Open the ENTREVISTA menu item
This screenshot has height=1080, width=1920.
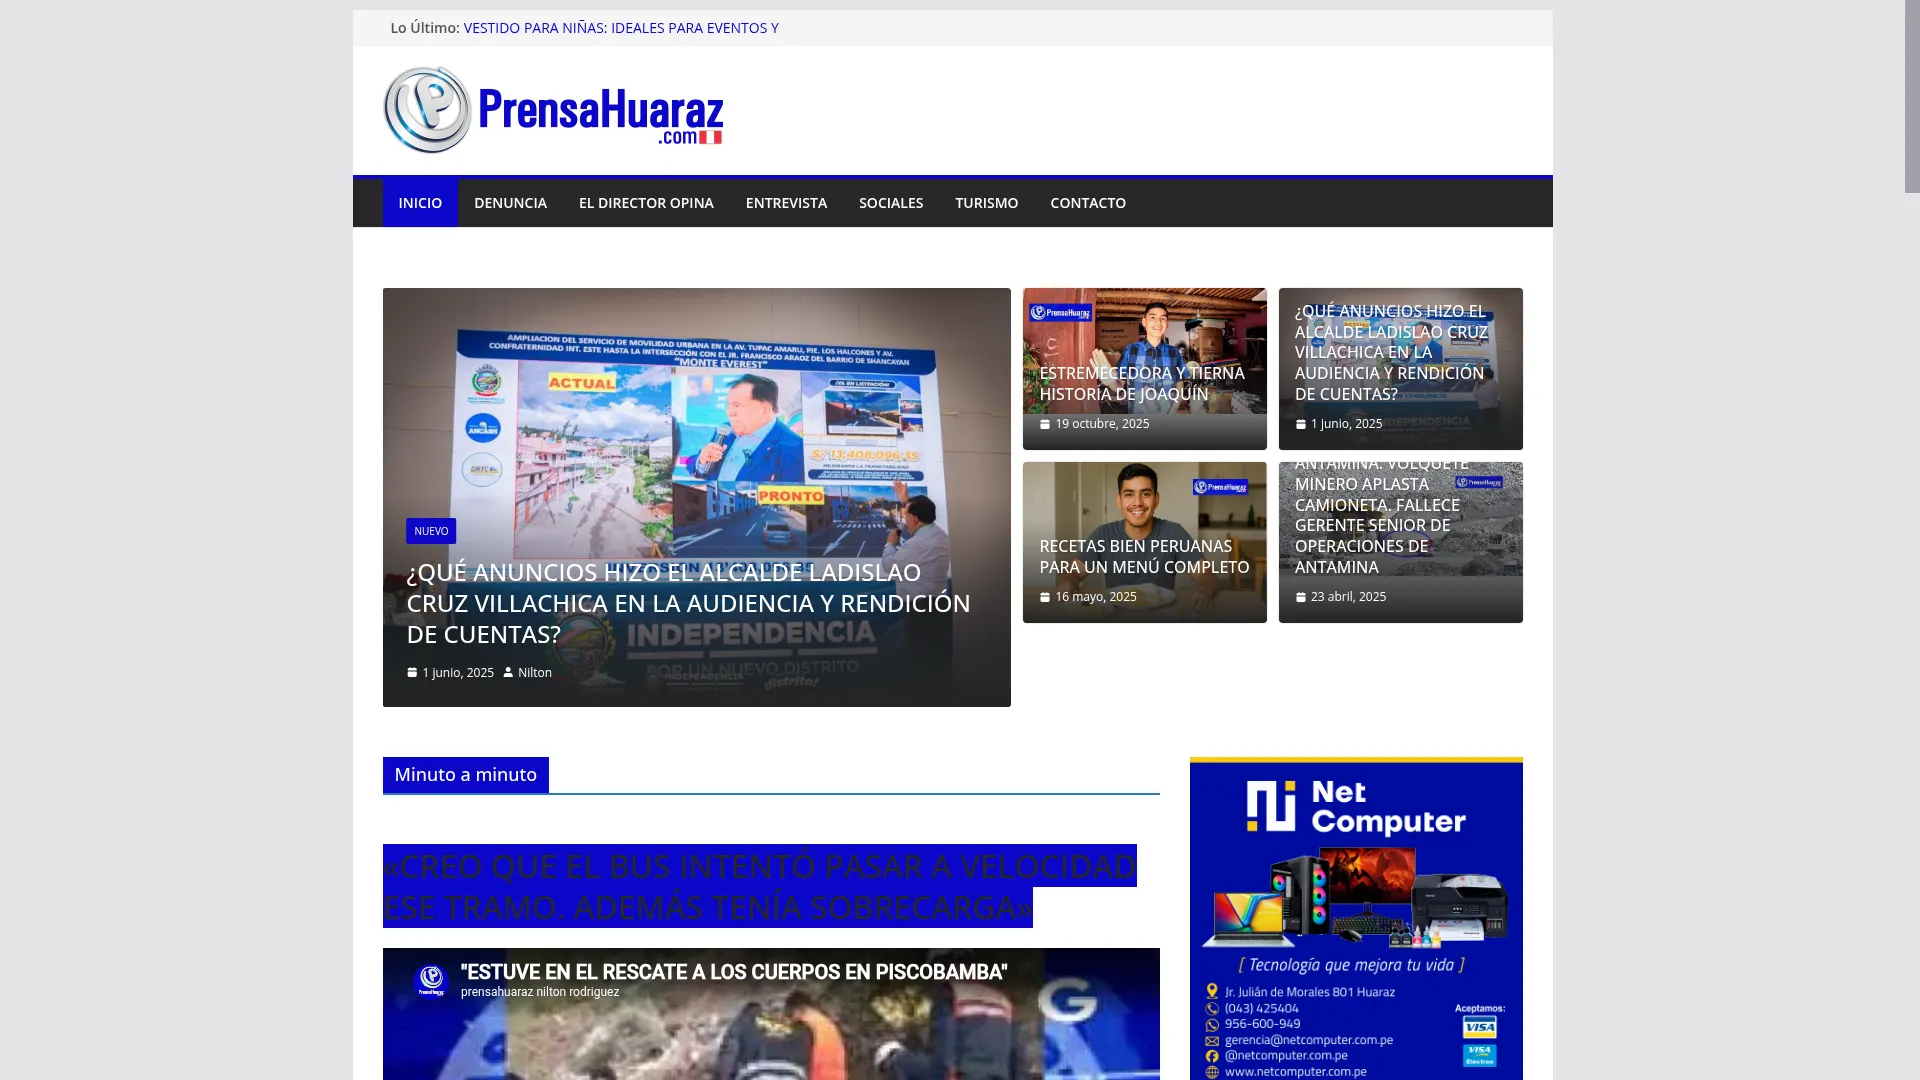pos(786,203)
